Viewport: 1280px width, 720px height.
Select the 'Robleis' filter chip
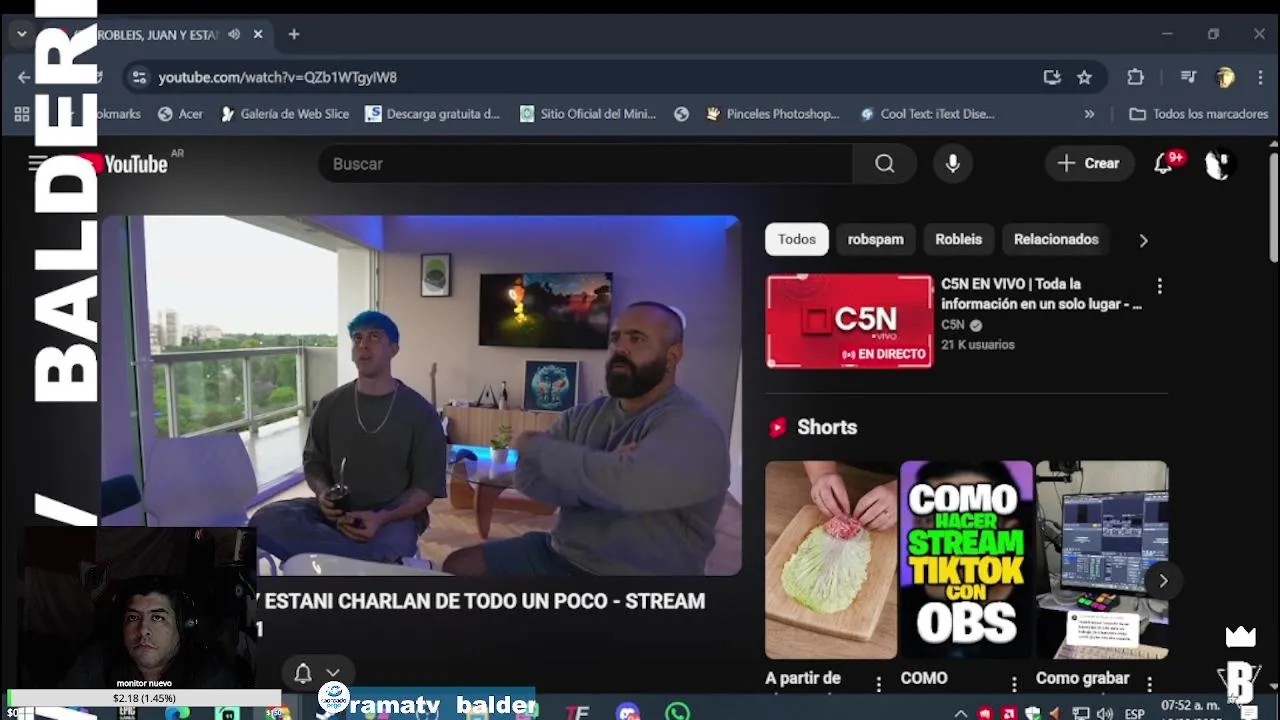click(x=959, y=239)
